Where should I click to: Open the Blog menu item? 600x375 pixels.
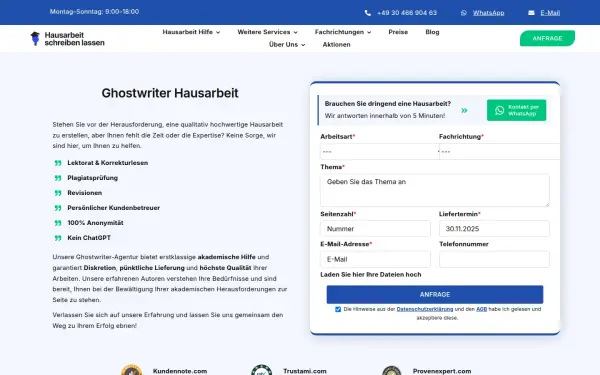pos(432,32)
